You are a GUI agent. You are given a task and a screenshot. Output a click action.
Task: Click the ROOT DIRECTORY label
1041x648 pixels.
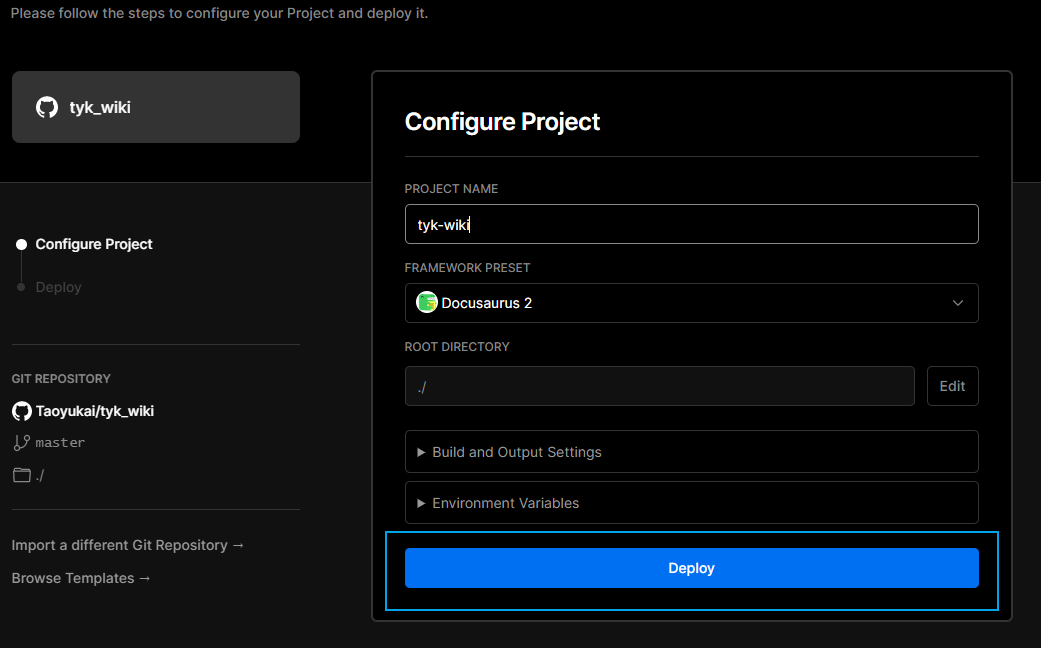[x=457, y=347]
